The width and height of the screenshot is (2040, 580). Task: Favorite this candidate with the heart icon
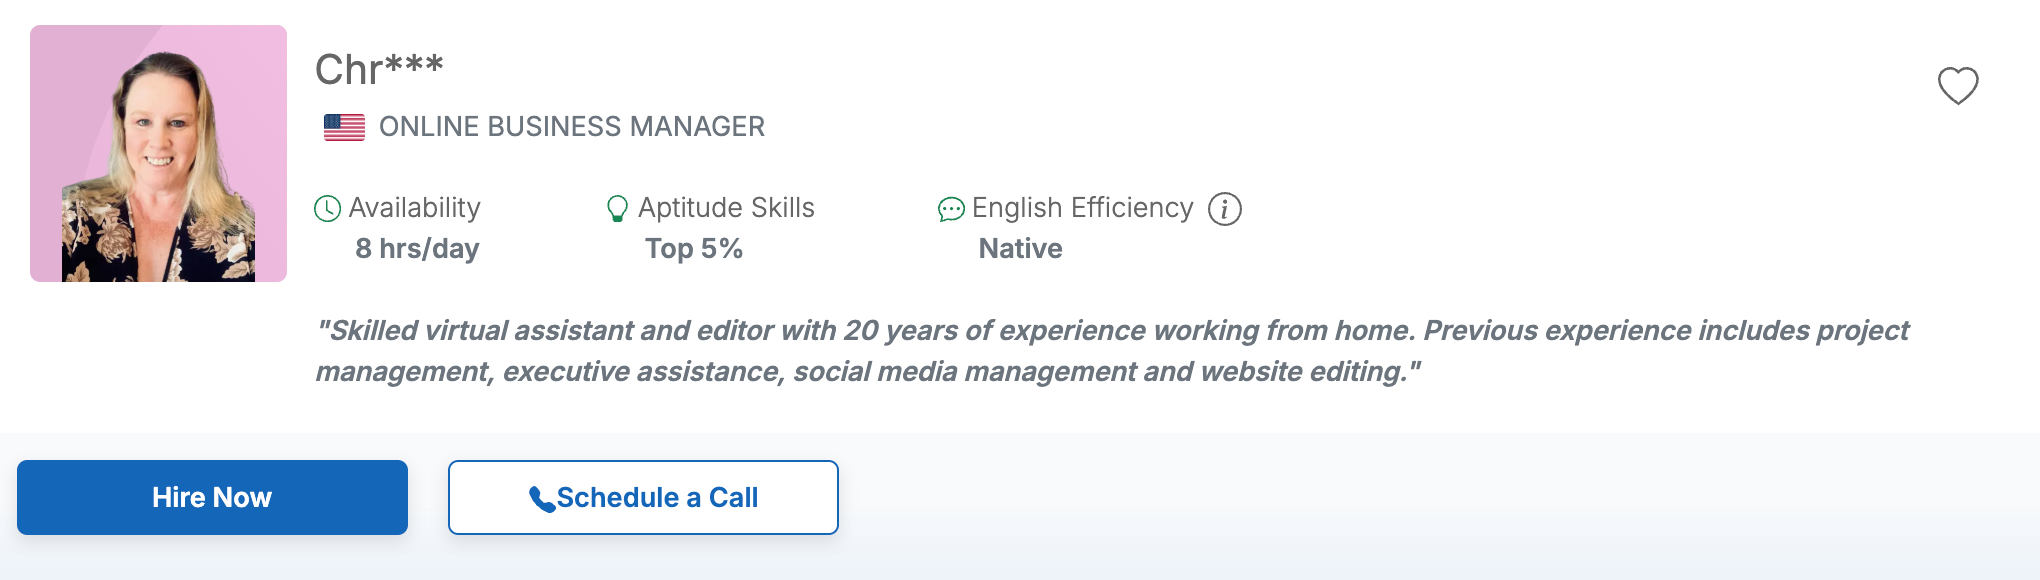pyautogui.click(x=1957, y=86)
